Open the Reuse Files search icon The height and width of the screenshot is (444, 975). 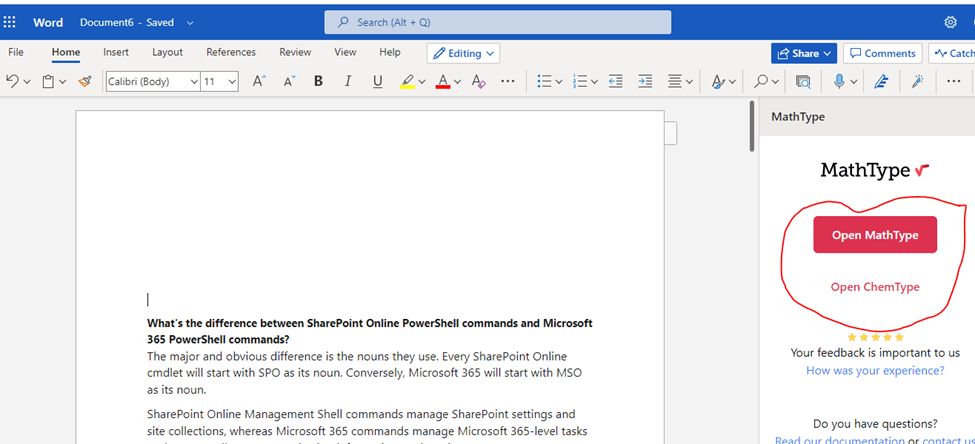[x=803, y=81]
